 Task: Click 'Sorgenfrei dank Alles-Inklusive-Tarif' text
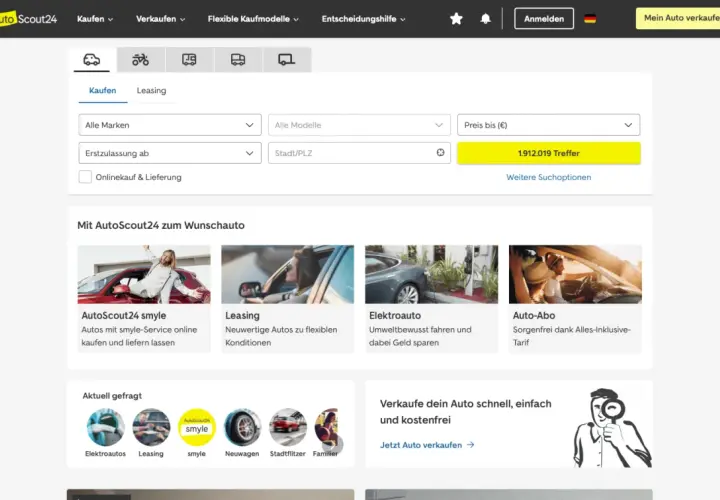[x=572, y=336]
